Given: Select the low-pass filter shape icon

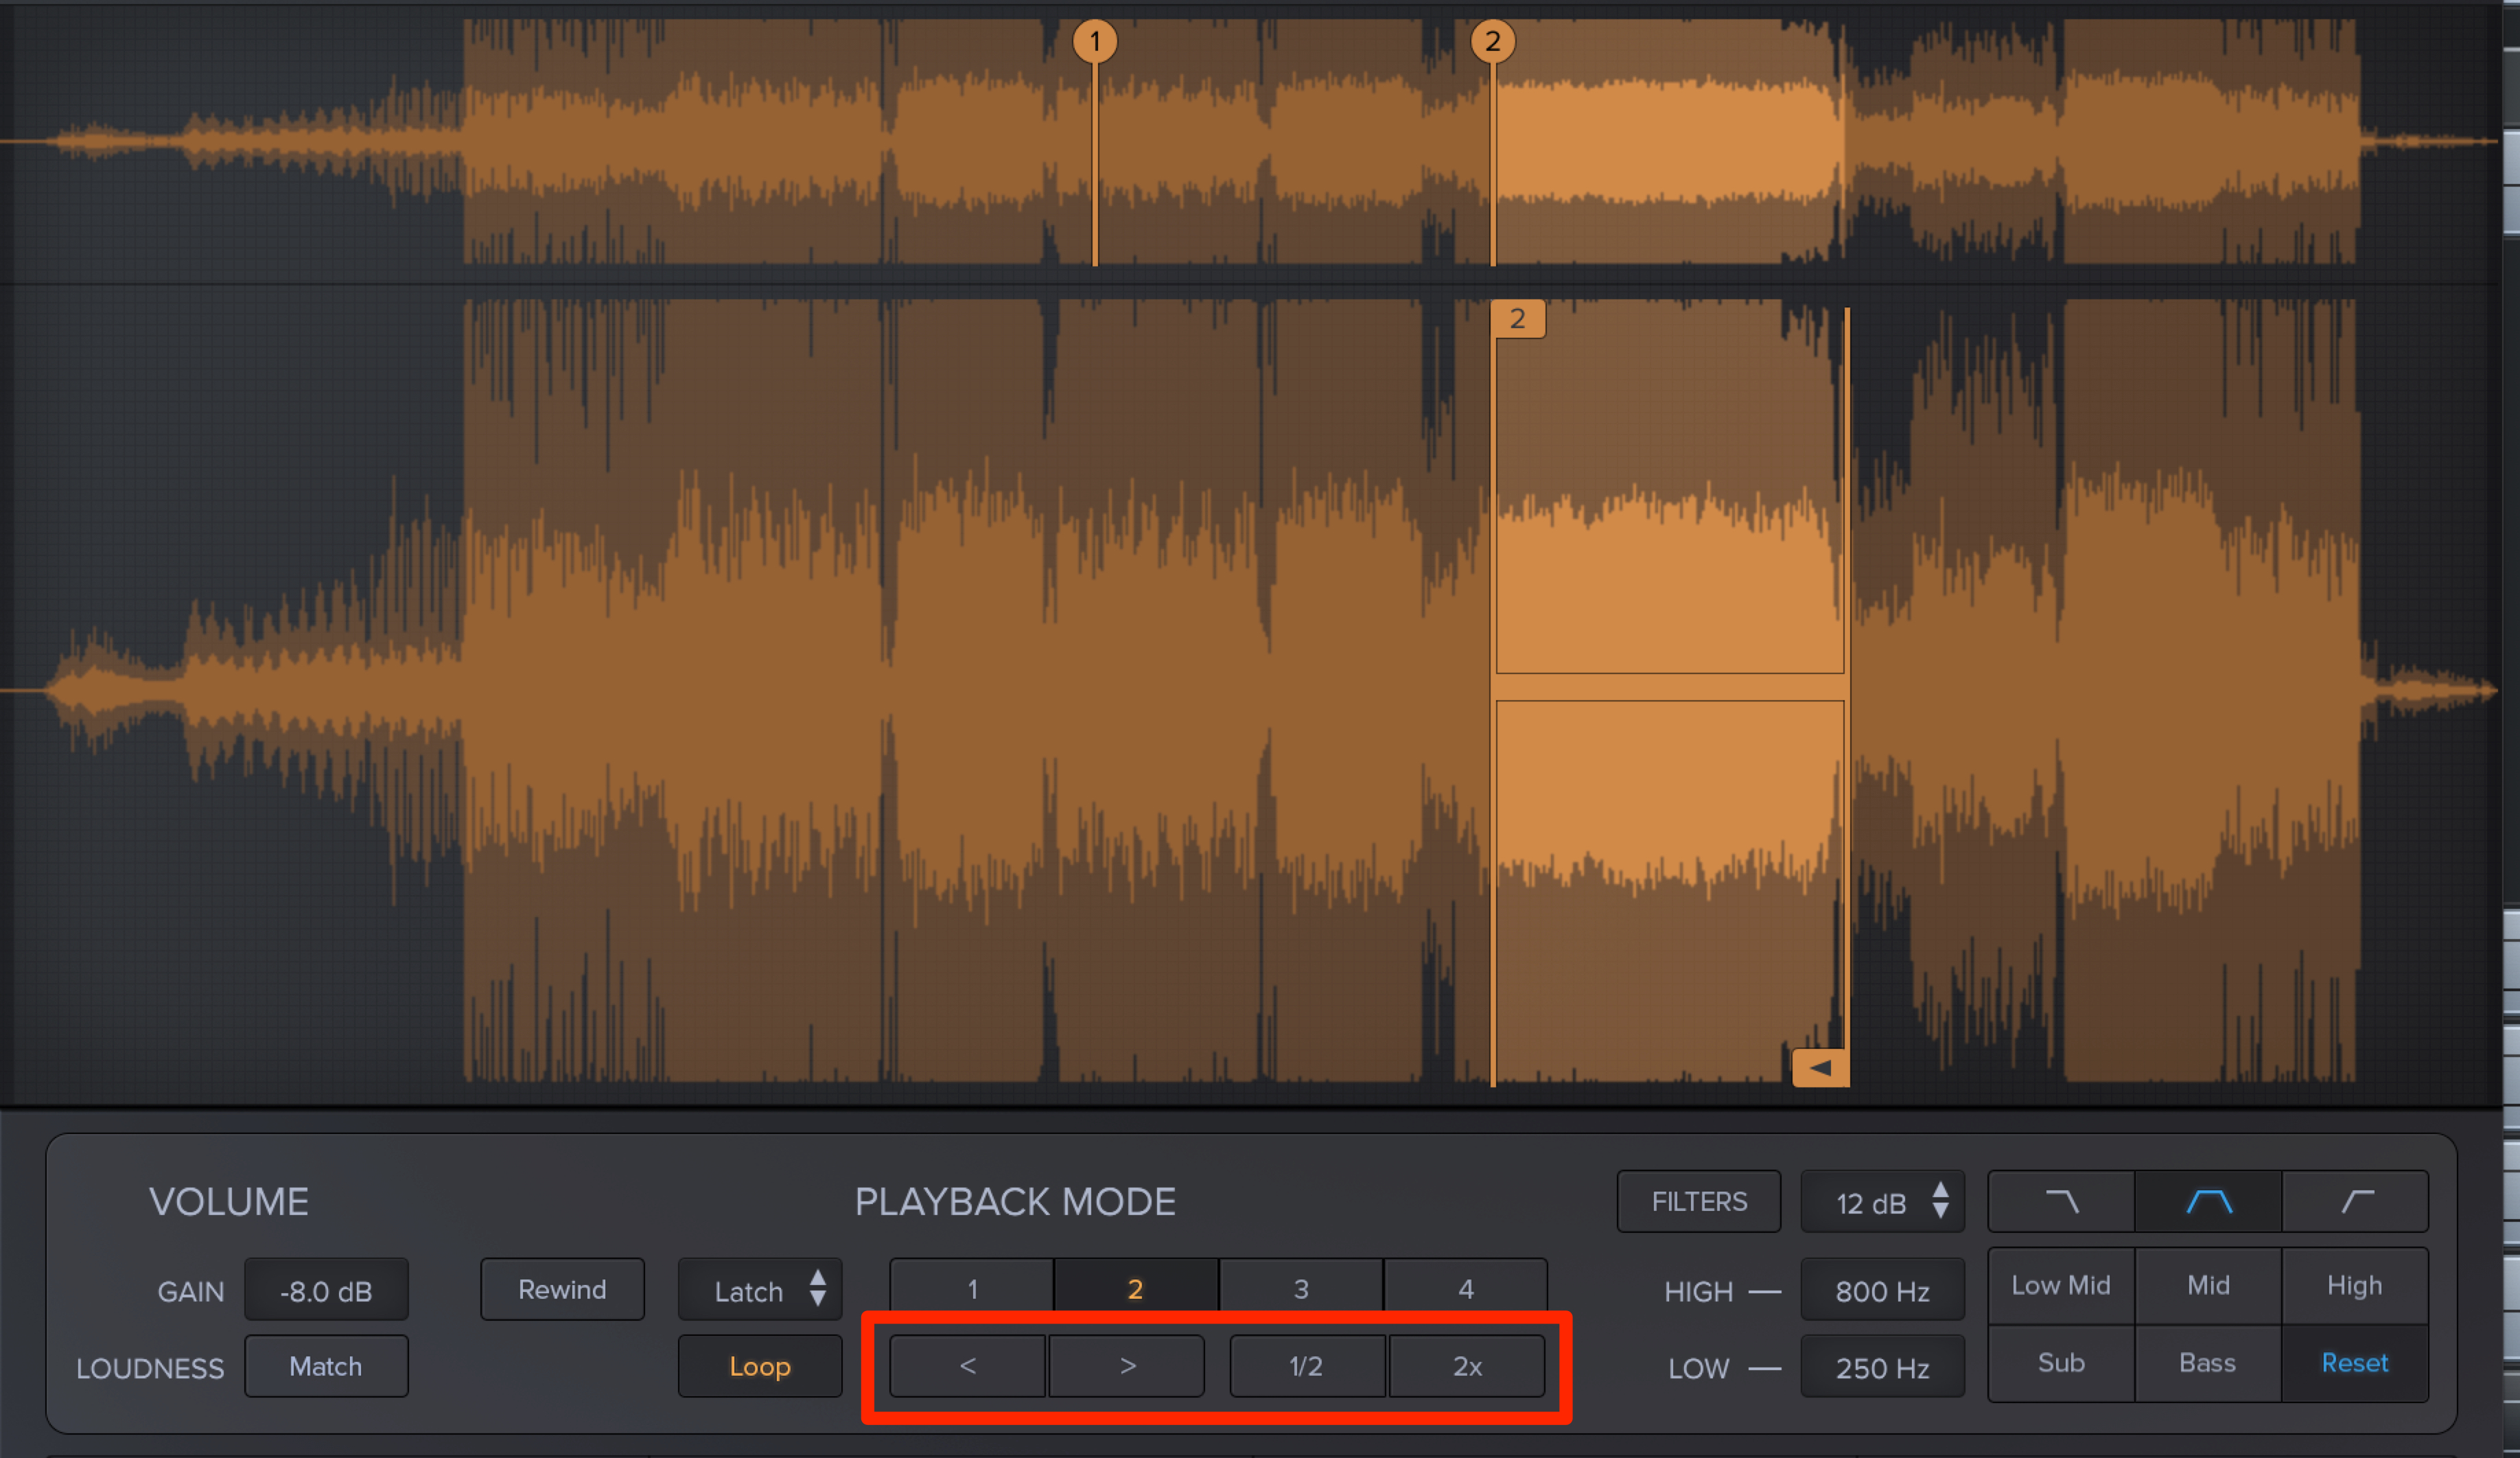Looking at the screenshot, I should 2061,1201.
